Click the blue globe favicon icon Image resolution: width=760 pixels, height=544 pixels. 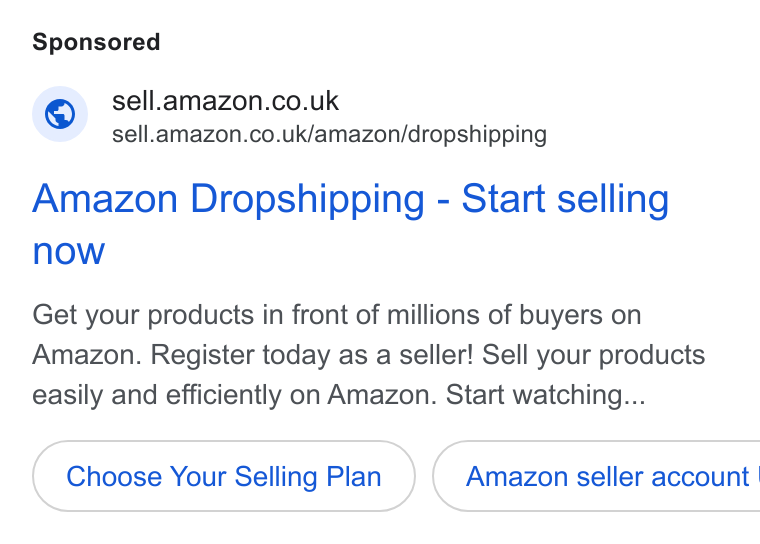click(x=60, y=114)
